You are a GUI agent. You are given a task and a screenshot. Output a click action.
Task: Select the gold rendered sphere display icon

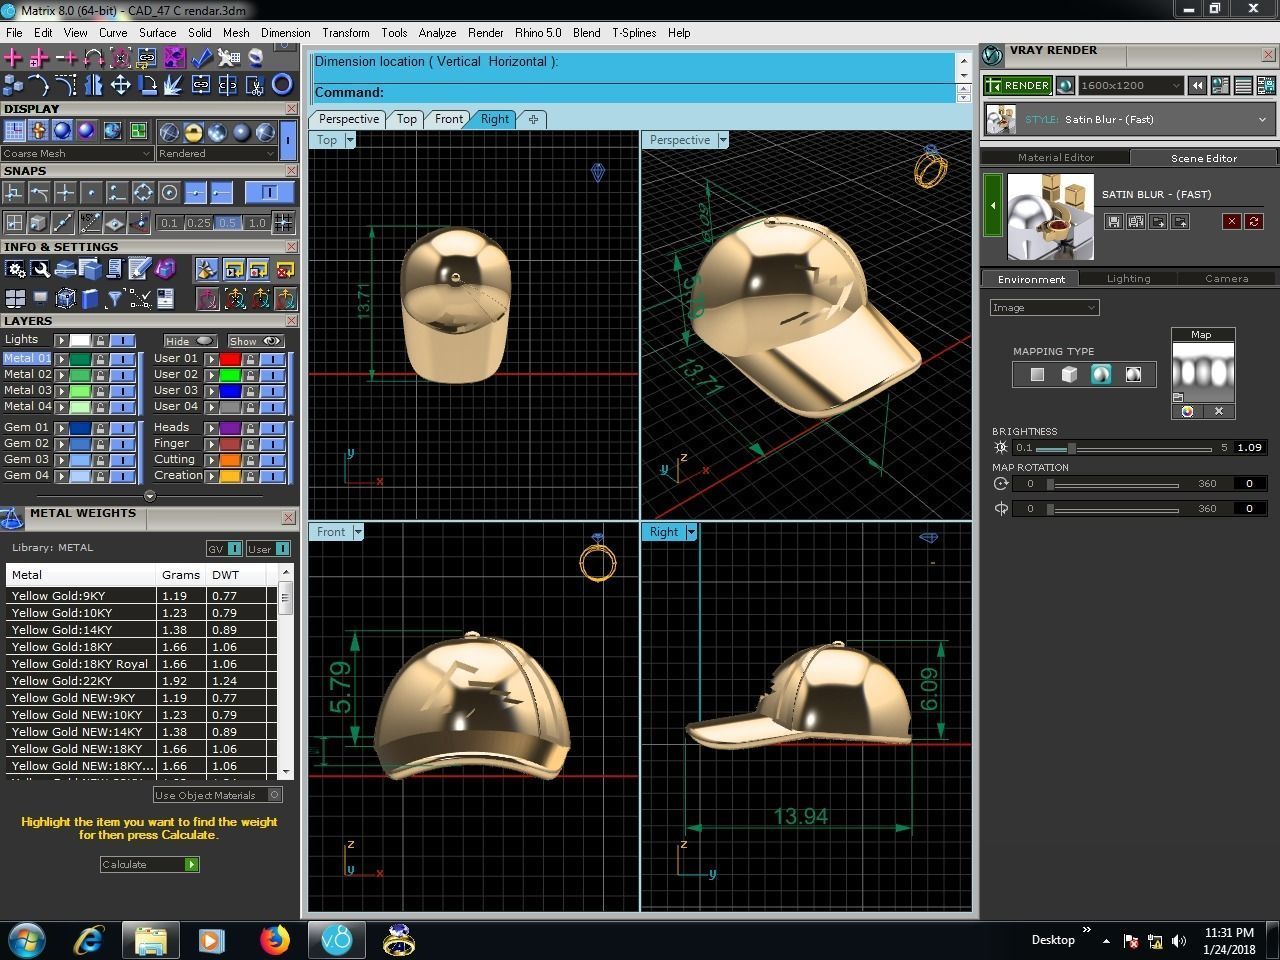(193, 132)
